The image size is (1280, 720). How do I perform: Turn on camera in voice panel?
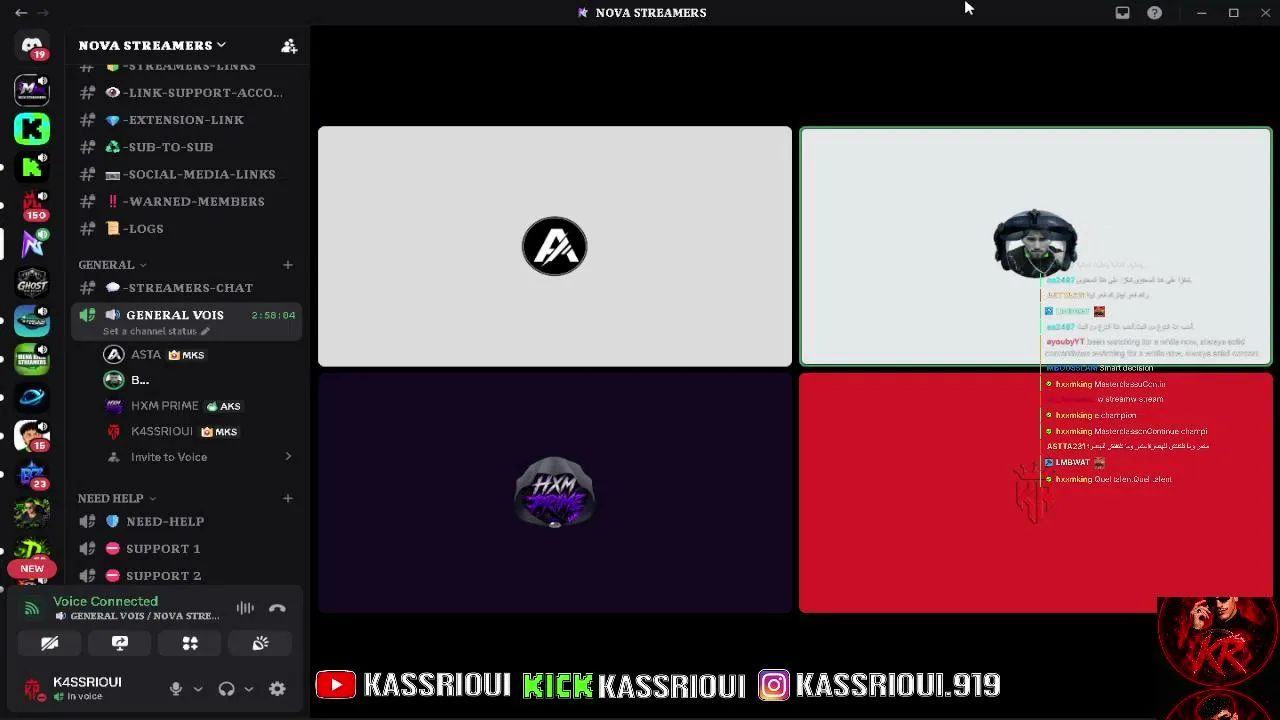point(50,643)
